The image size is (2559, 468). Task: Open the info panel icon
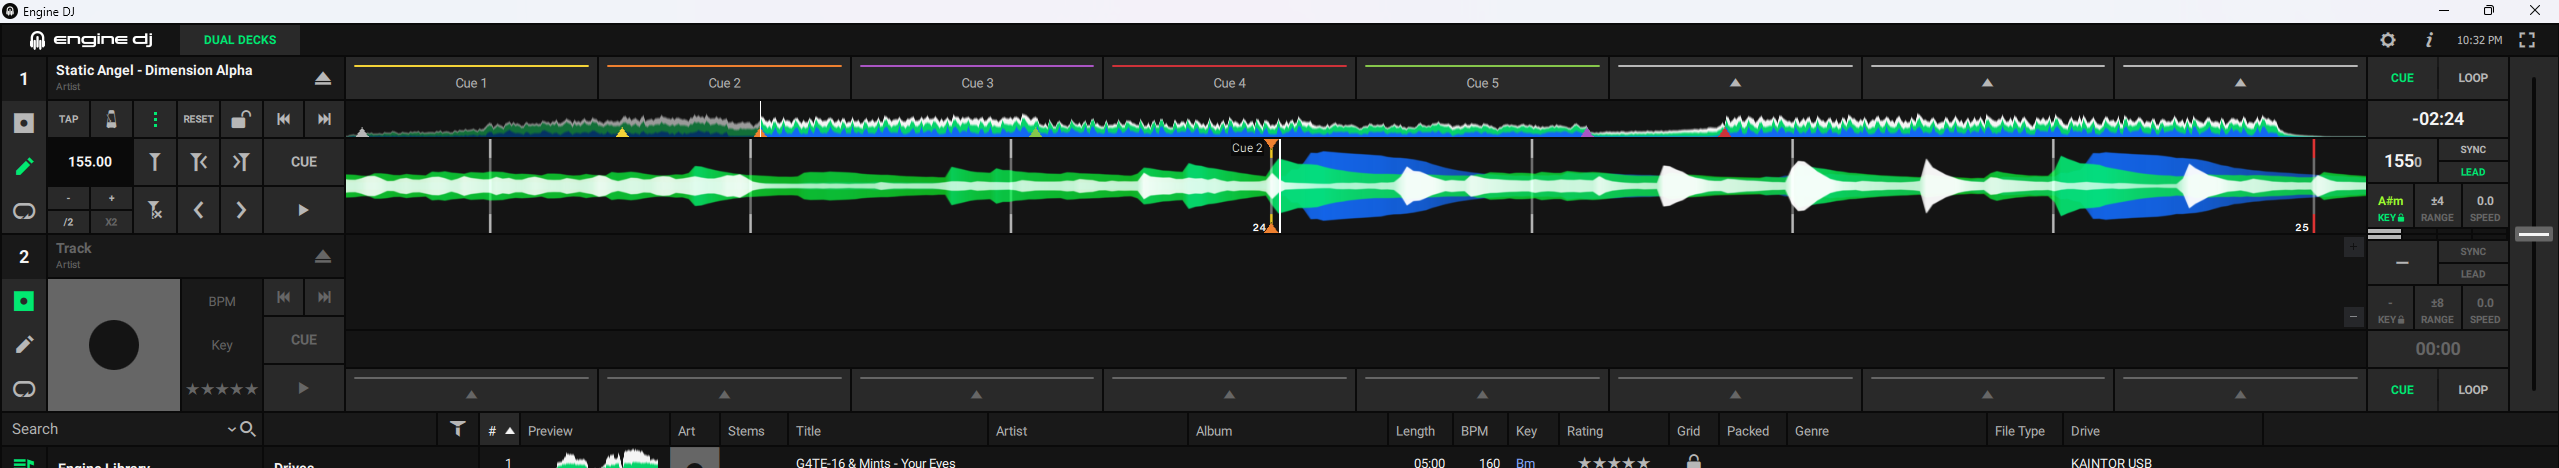(x=2429, y=40)
